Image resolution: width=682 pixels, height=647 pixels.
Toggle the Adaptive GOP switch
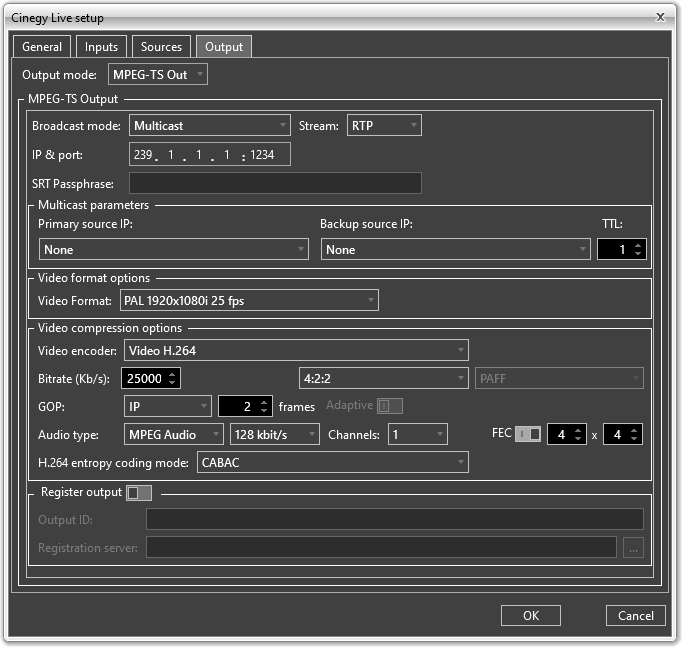click(x=390, y=406)
